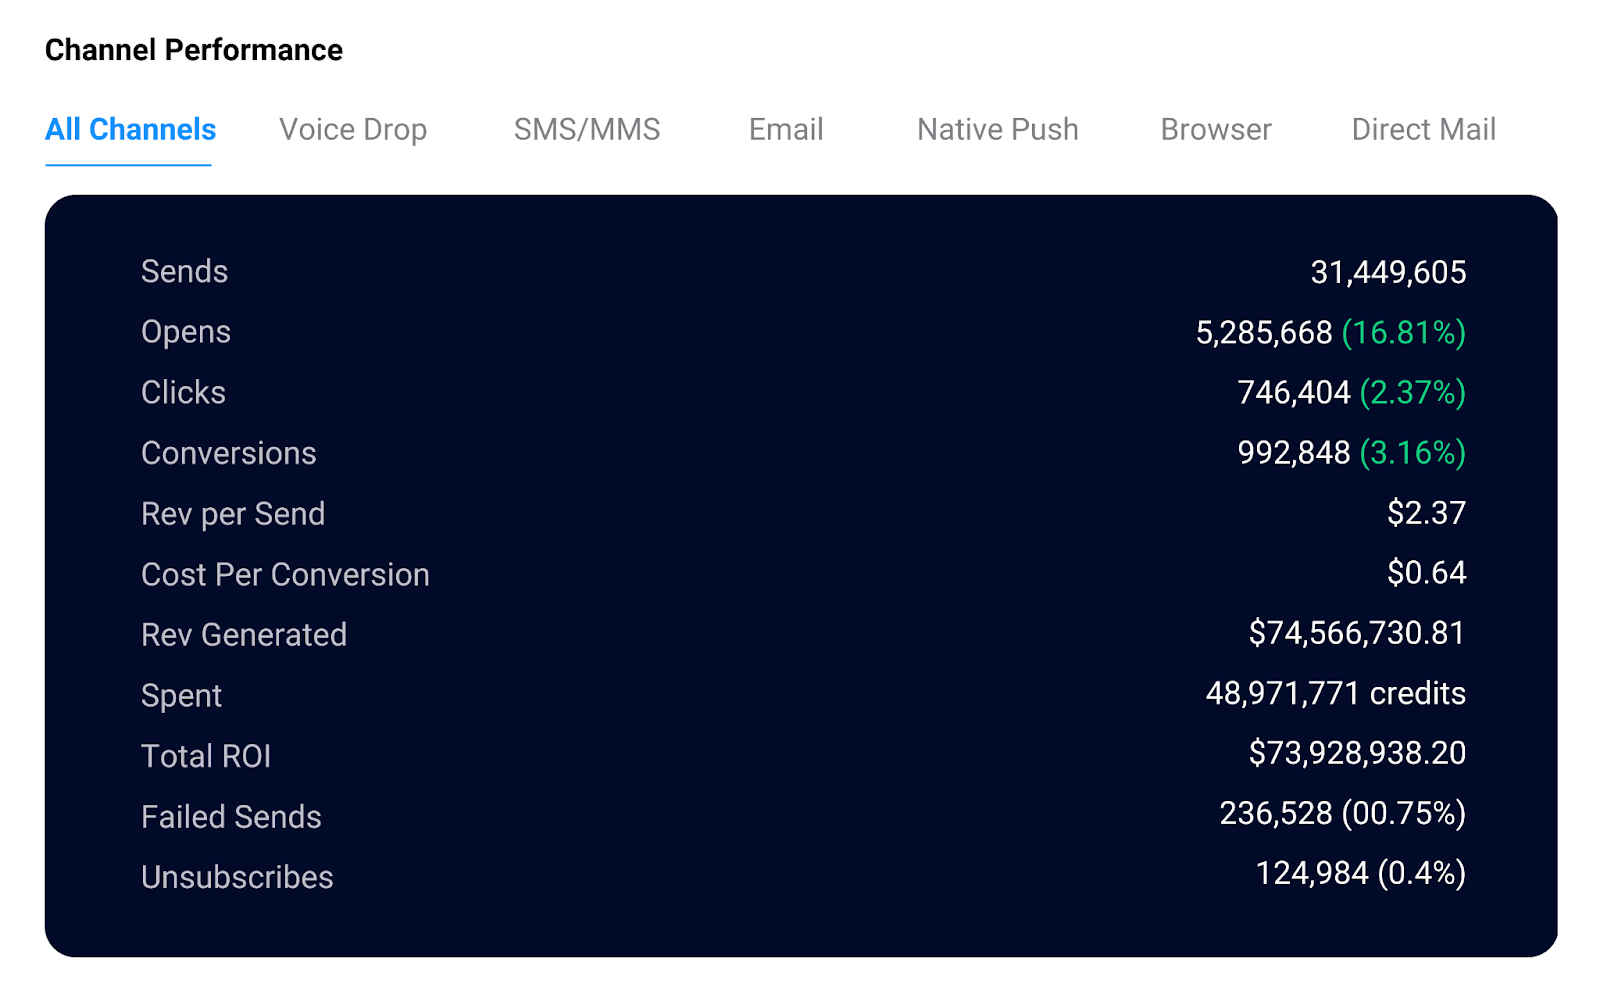This screenshot has height=991, width=1600.
Task: Click the Rev per Send label
Action: 233,514
